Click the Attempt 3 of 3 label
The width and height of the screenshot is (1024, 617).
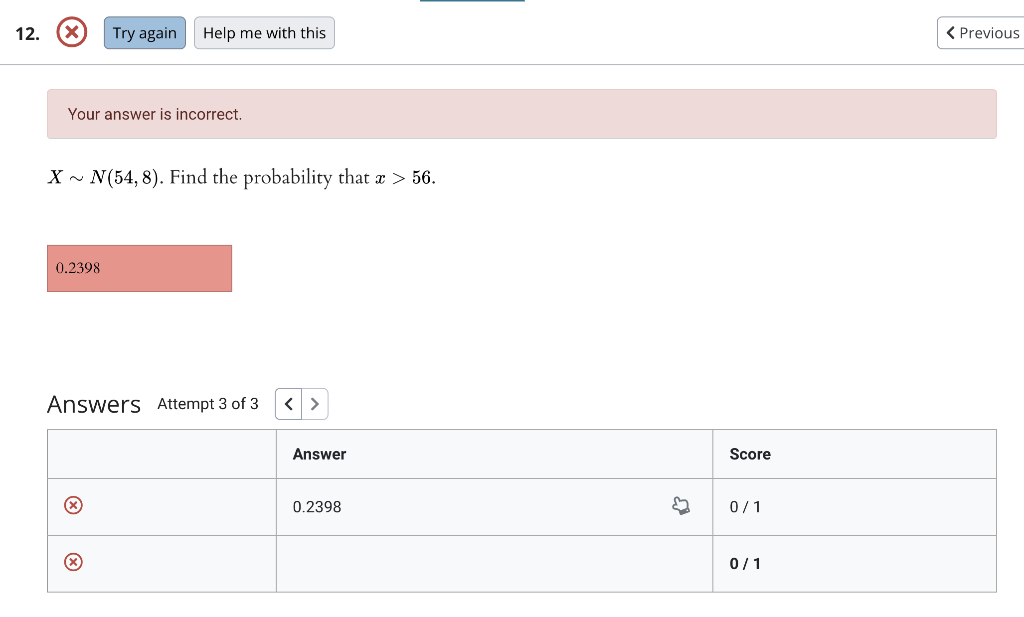[207, 403]
